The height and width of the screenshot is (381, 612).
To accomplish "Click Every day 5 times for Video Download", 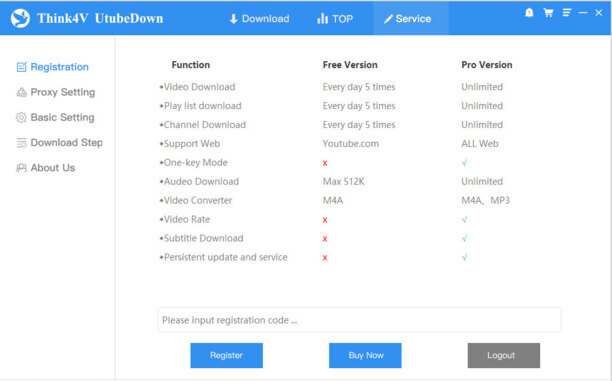I will pyautogui.click(x=359, y=87).
